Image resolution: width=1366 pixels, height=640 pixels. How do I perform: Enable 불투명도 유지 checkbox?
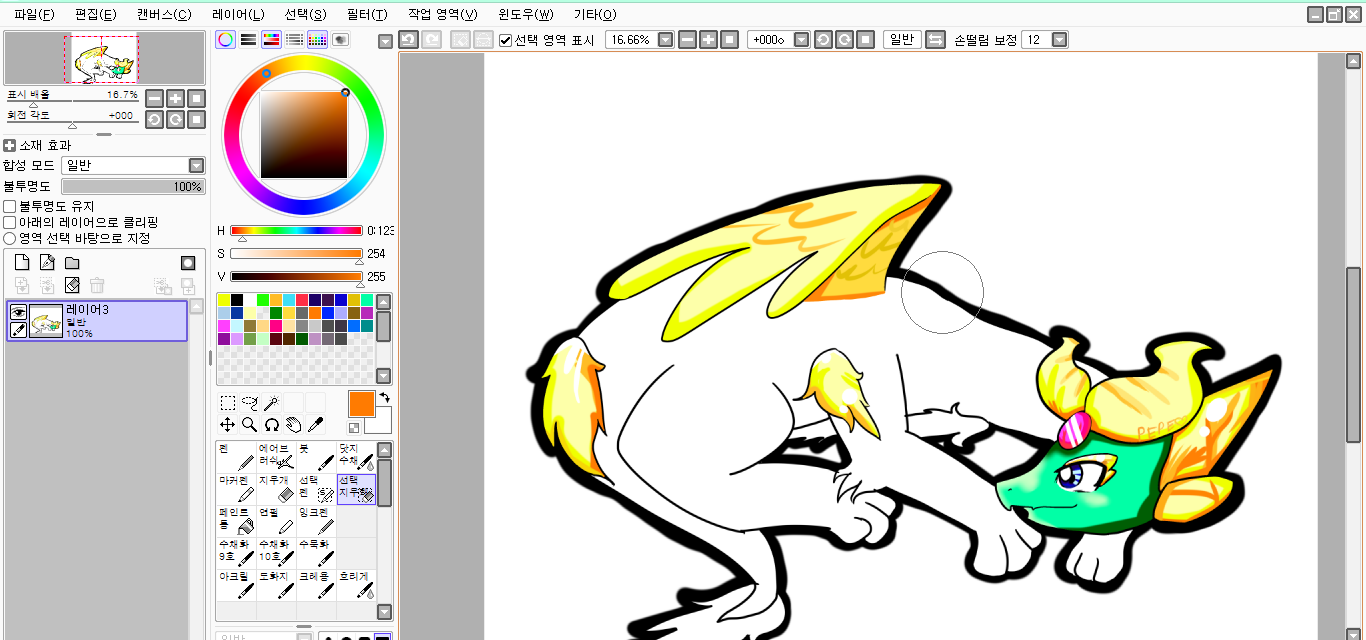point(10,206)
